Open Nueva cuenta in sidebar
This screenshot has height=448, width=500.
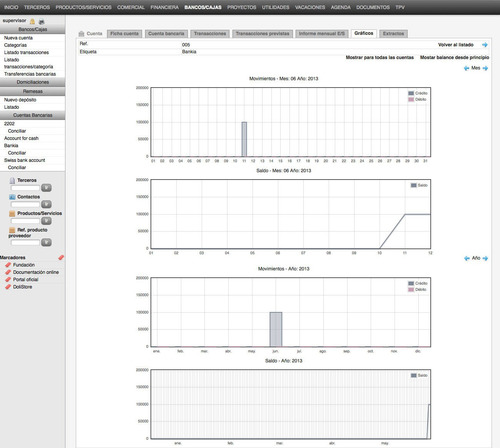[18, 38]
